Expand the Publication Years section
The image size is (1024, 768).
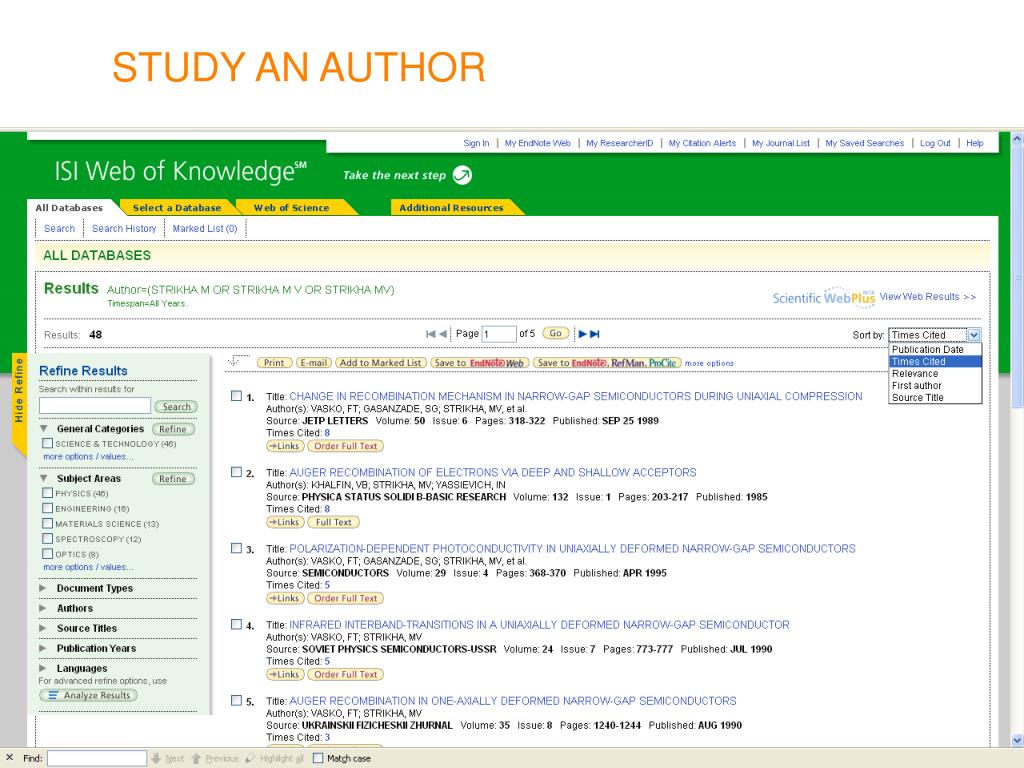click(x=43, y=648)
